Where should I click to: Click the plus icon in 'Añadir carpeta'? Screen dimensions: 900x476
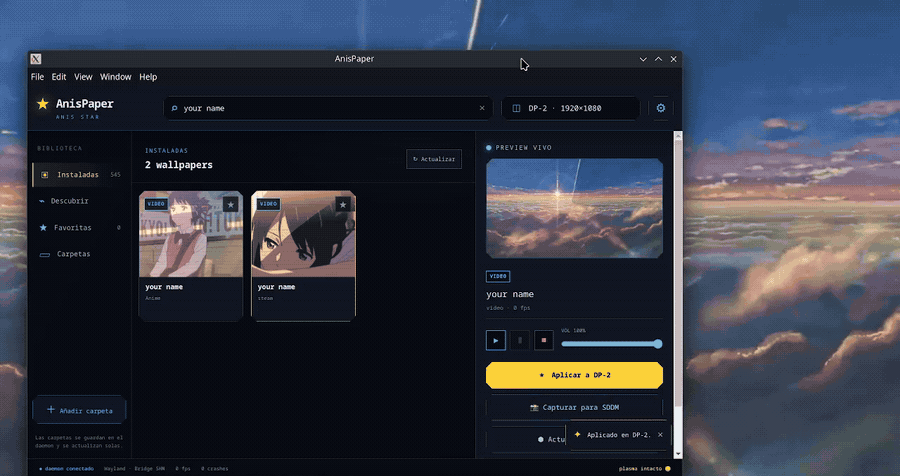pos(51,409)
